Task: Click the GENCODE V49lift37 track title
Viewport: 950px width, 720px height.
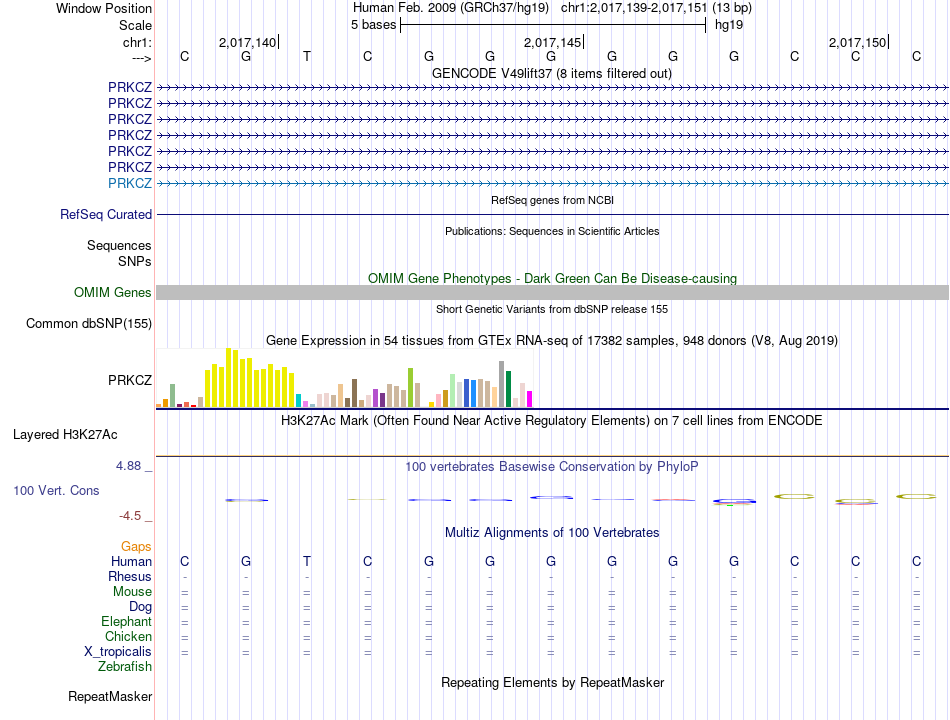Action: [551, 73]
